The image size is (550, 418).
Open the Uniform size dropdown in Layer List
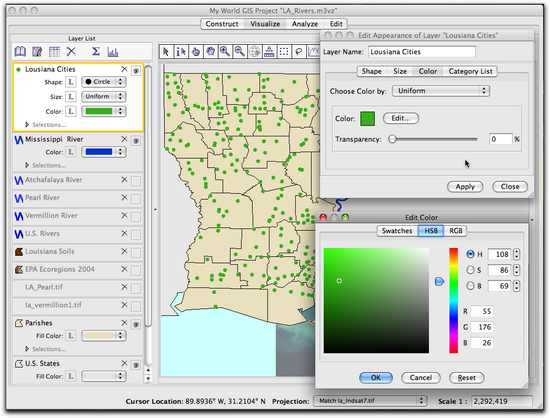(x=104, y=96)
